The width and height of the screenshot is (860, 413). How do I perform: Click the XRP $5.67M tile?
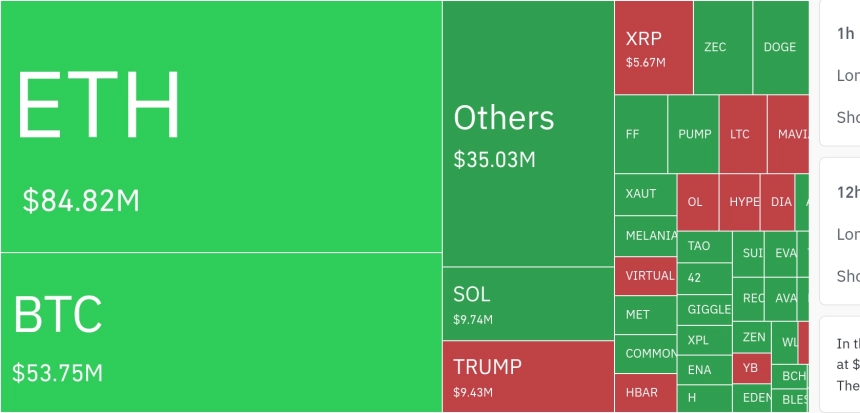654,47
